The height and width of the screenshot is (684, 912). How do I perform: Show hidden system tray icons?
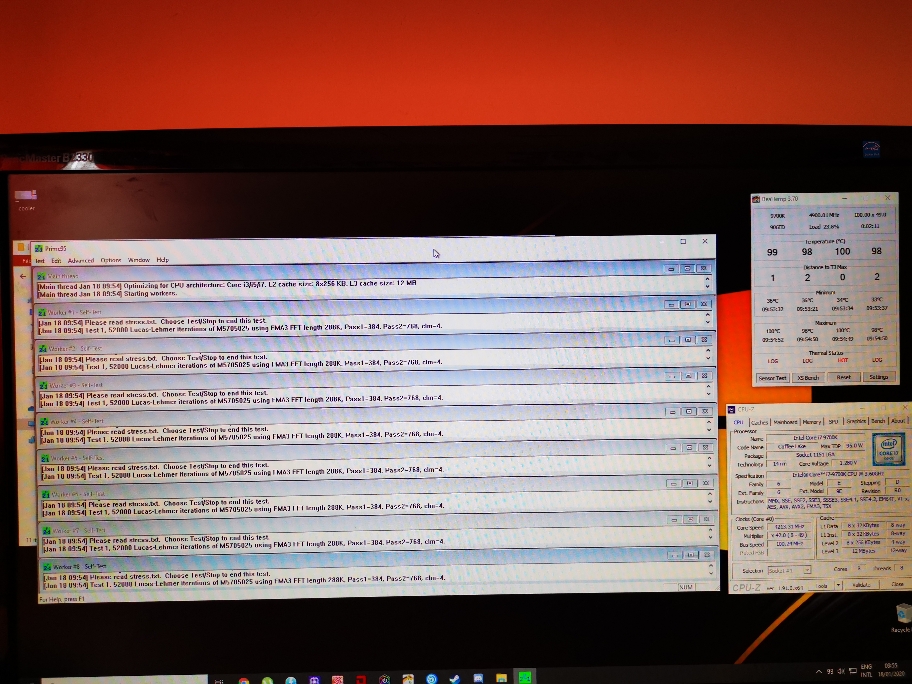[x=818, y=672]
